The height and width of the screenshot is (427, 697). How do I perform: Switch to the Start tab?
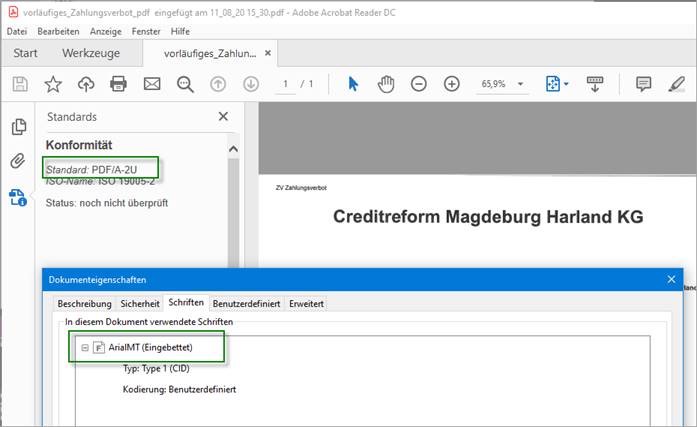[x=25, y=53]
